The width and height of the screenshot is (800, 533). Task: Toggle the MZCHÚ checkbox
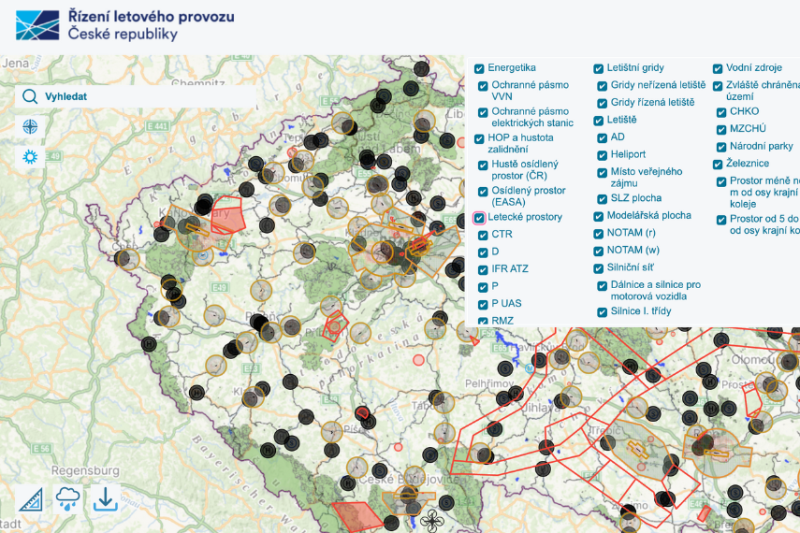pyautogui.click(x=721, y=130)
